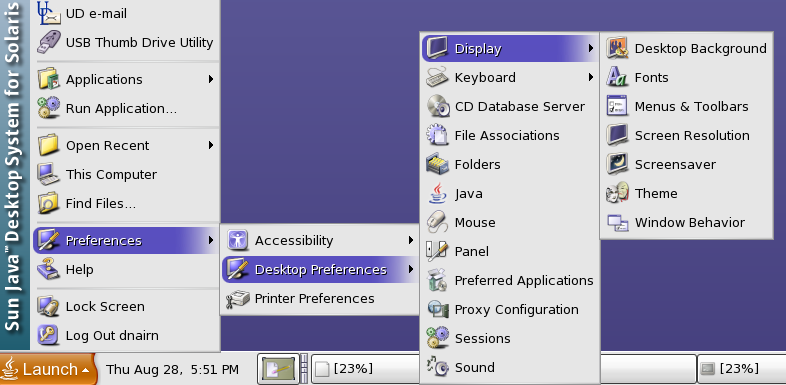The width and height of the screenshot is (786, 385).
Task: Click the notes applet icon on the panel
Action: (277, 370)
